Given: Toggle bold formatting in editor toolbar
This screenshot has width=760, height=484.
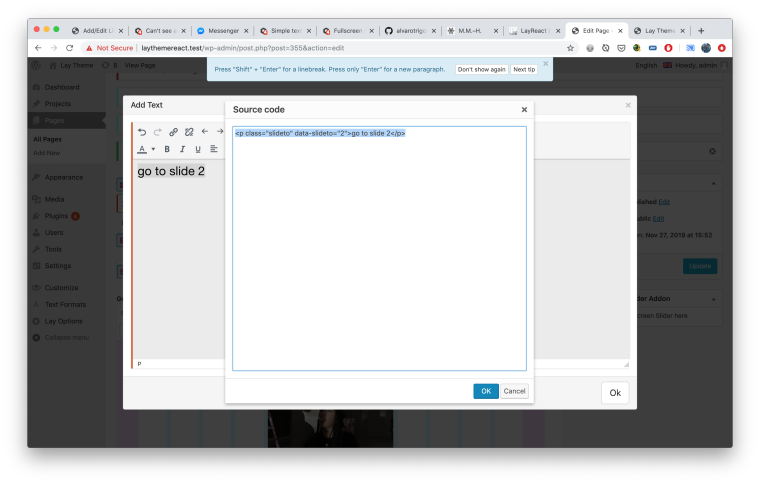Looking at the screenshot, I should click(167, 149).
